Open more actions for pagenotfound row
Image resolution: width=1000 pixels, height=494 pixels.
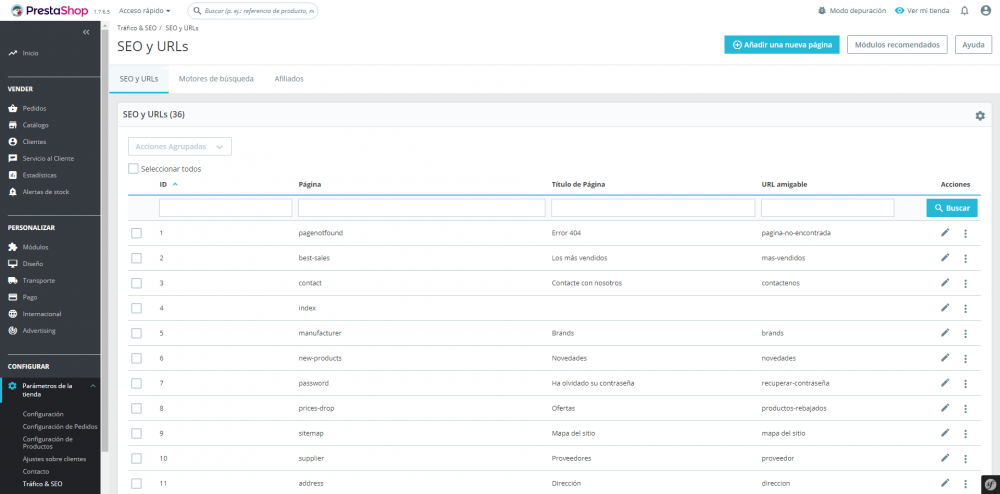pyautogui.click(x=965, y=233)
